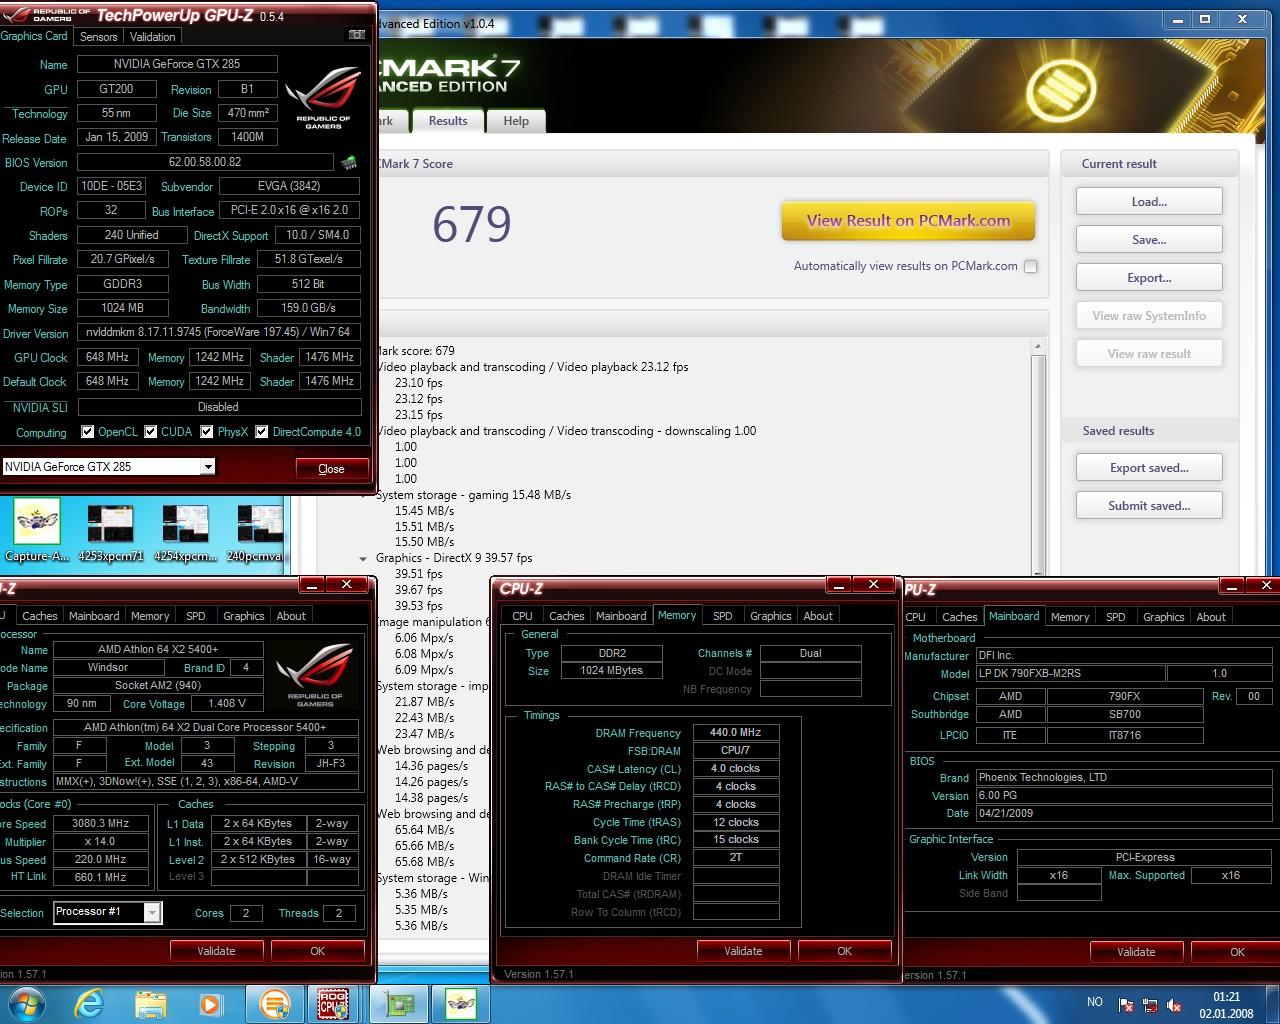Open Caches tab in CPU-Z processor window
Screen dimensions: 1280x1024
click(x=40, y=616)
